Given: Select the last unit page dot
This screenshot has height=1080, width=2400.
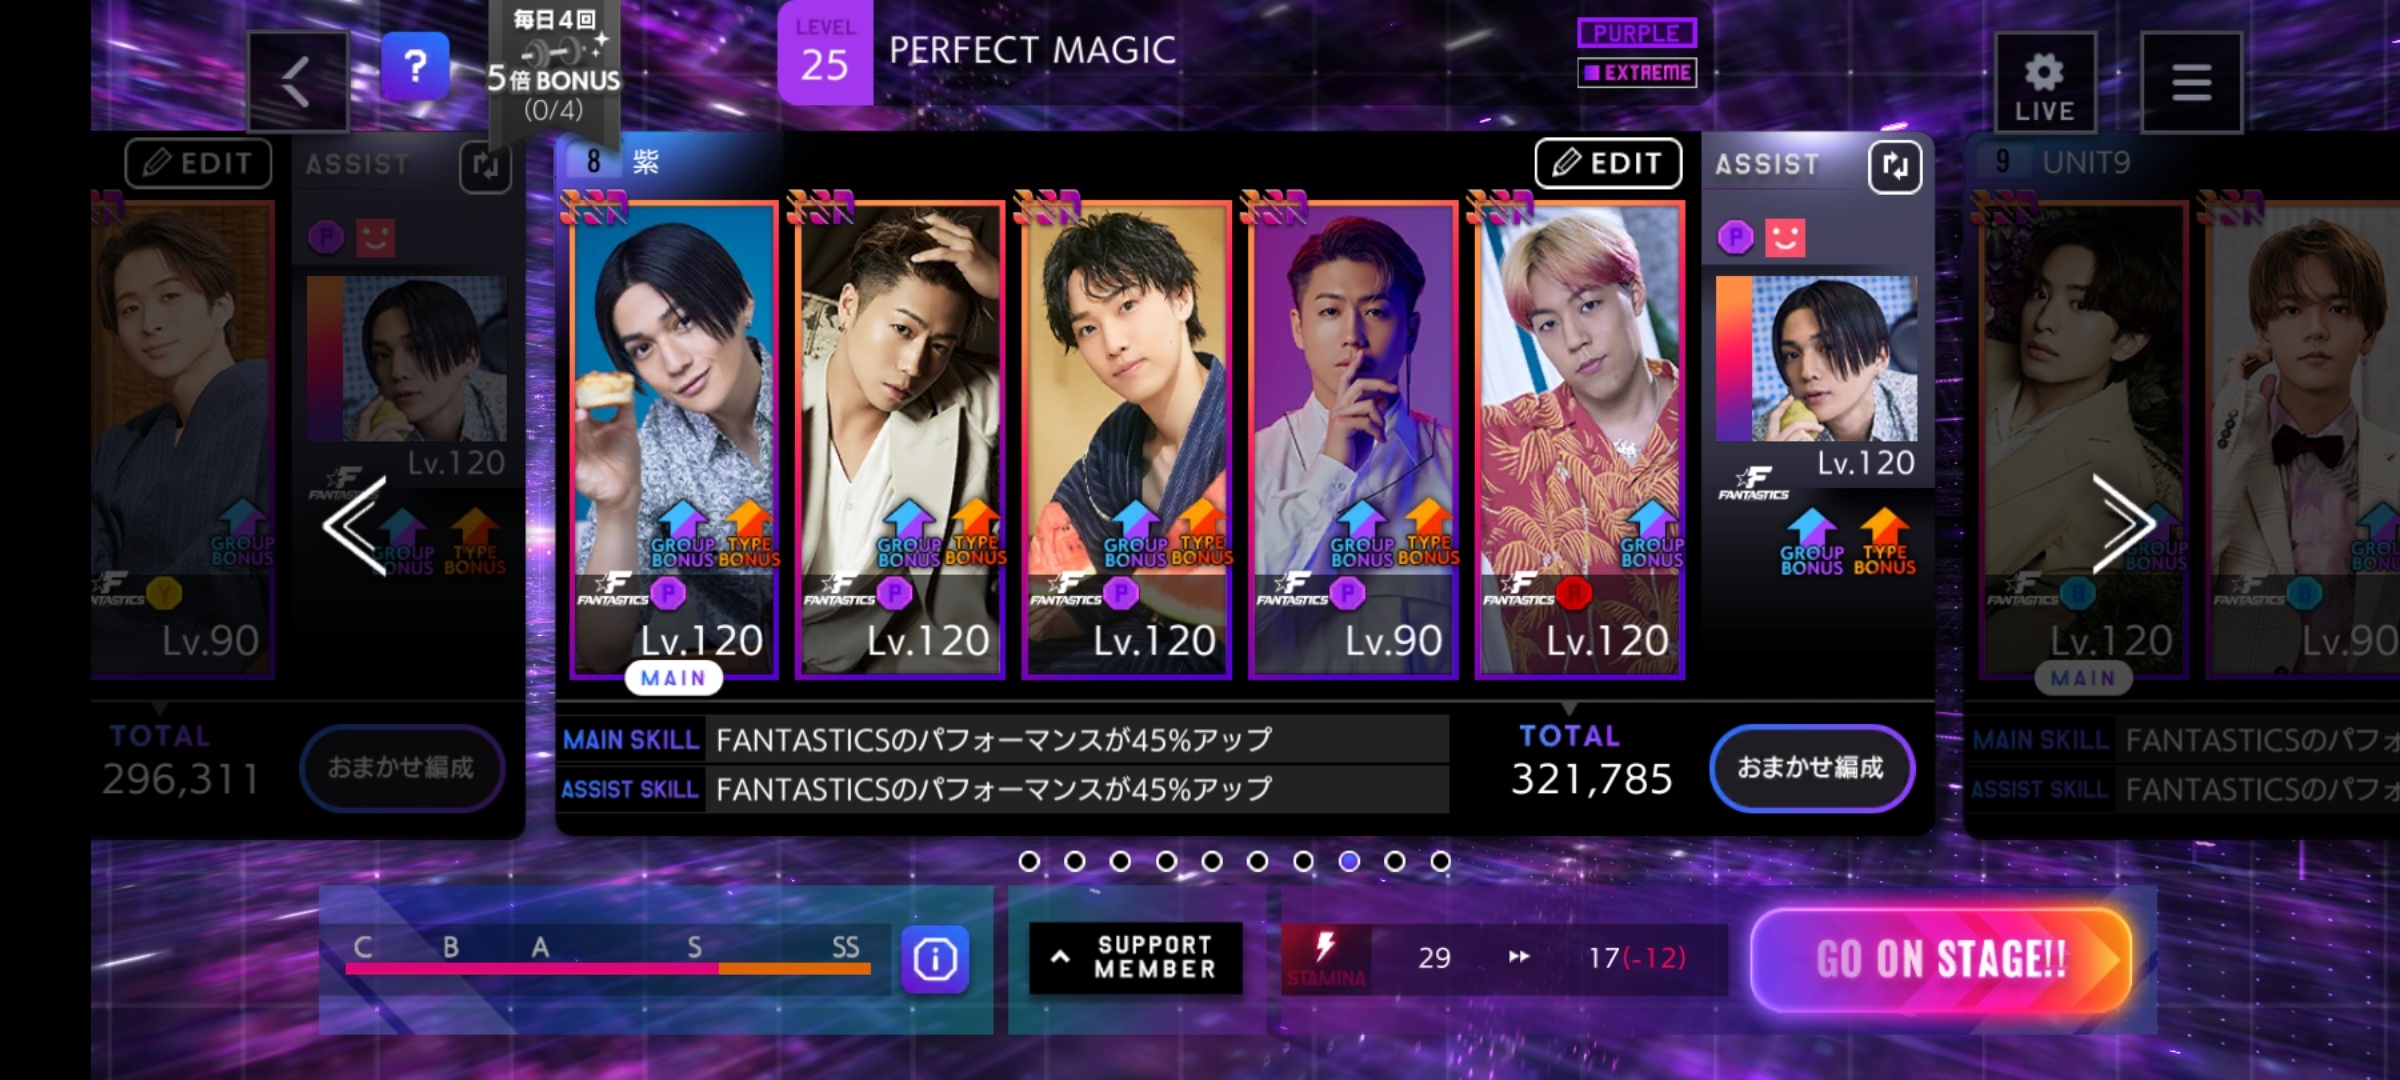Looking at the screenshot, I should click(x=1440, y=861).
